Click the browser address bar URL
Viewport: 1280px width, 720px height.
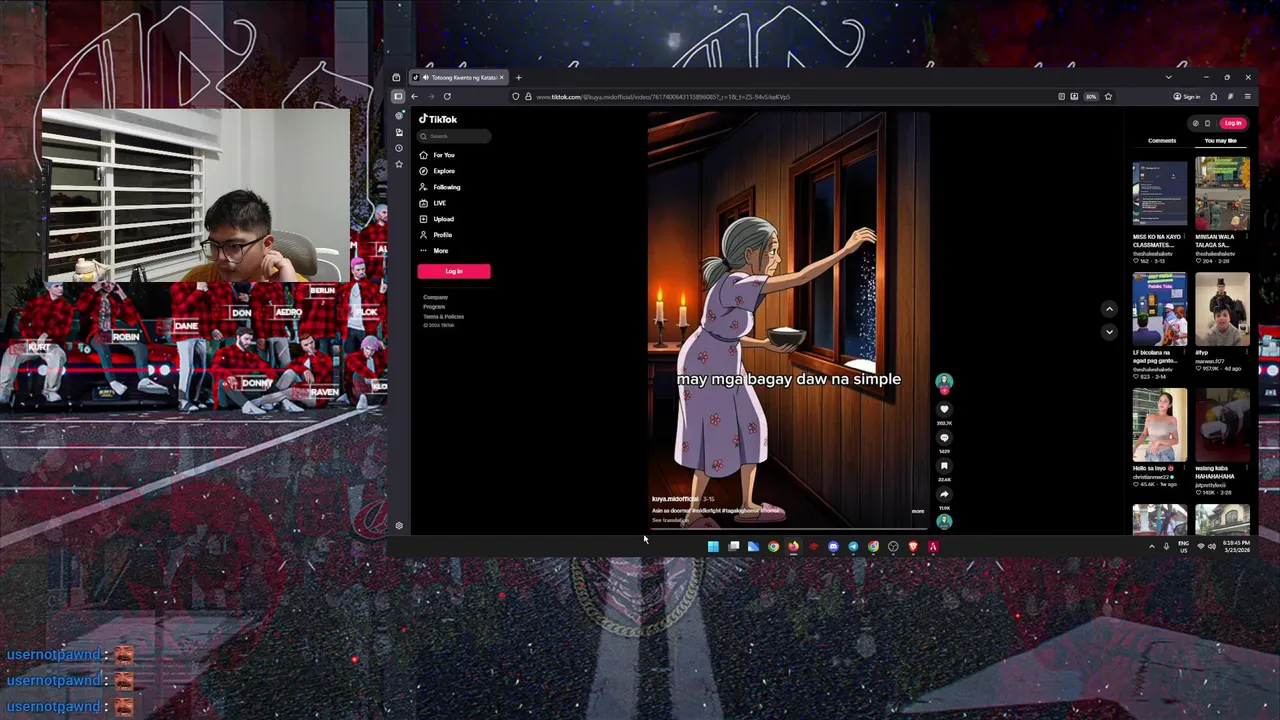pyautogui.click(x=663, y=97)
